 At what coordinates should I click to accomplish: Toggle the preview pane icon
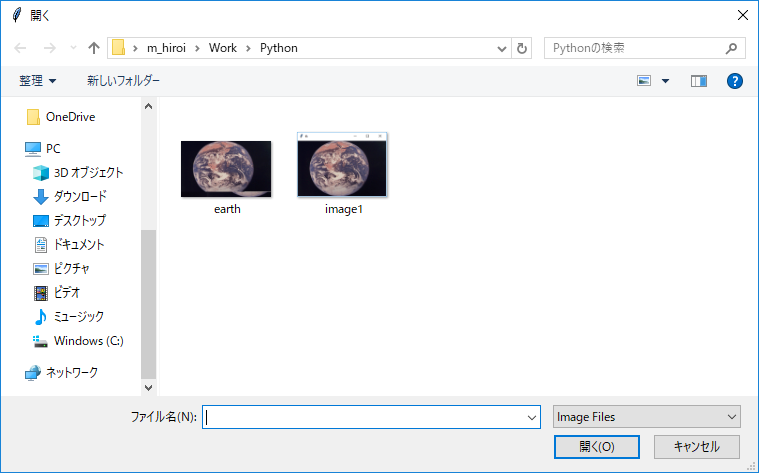[698, 80]
